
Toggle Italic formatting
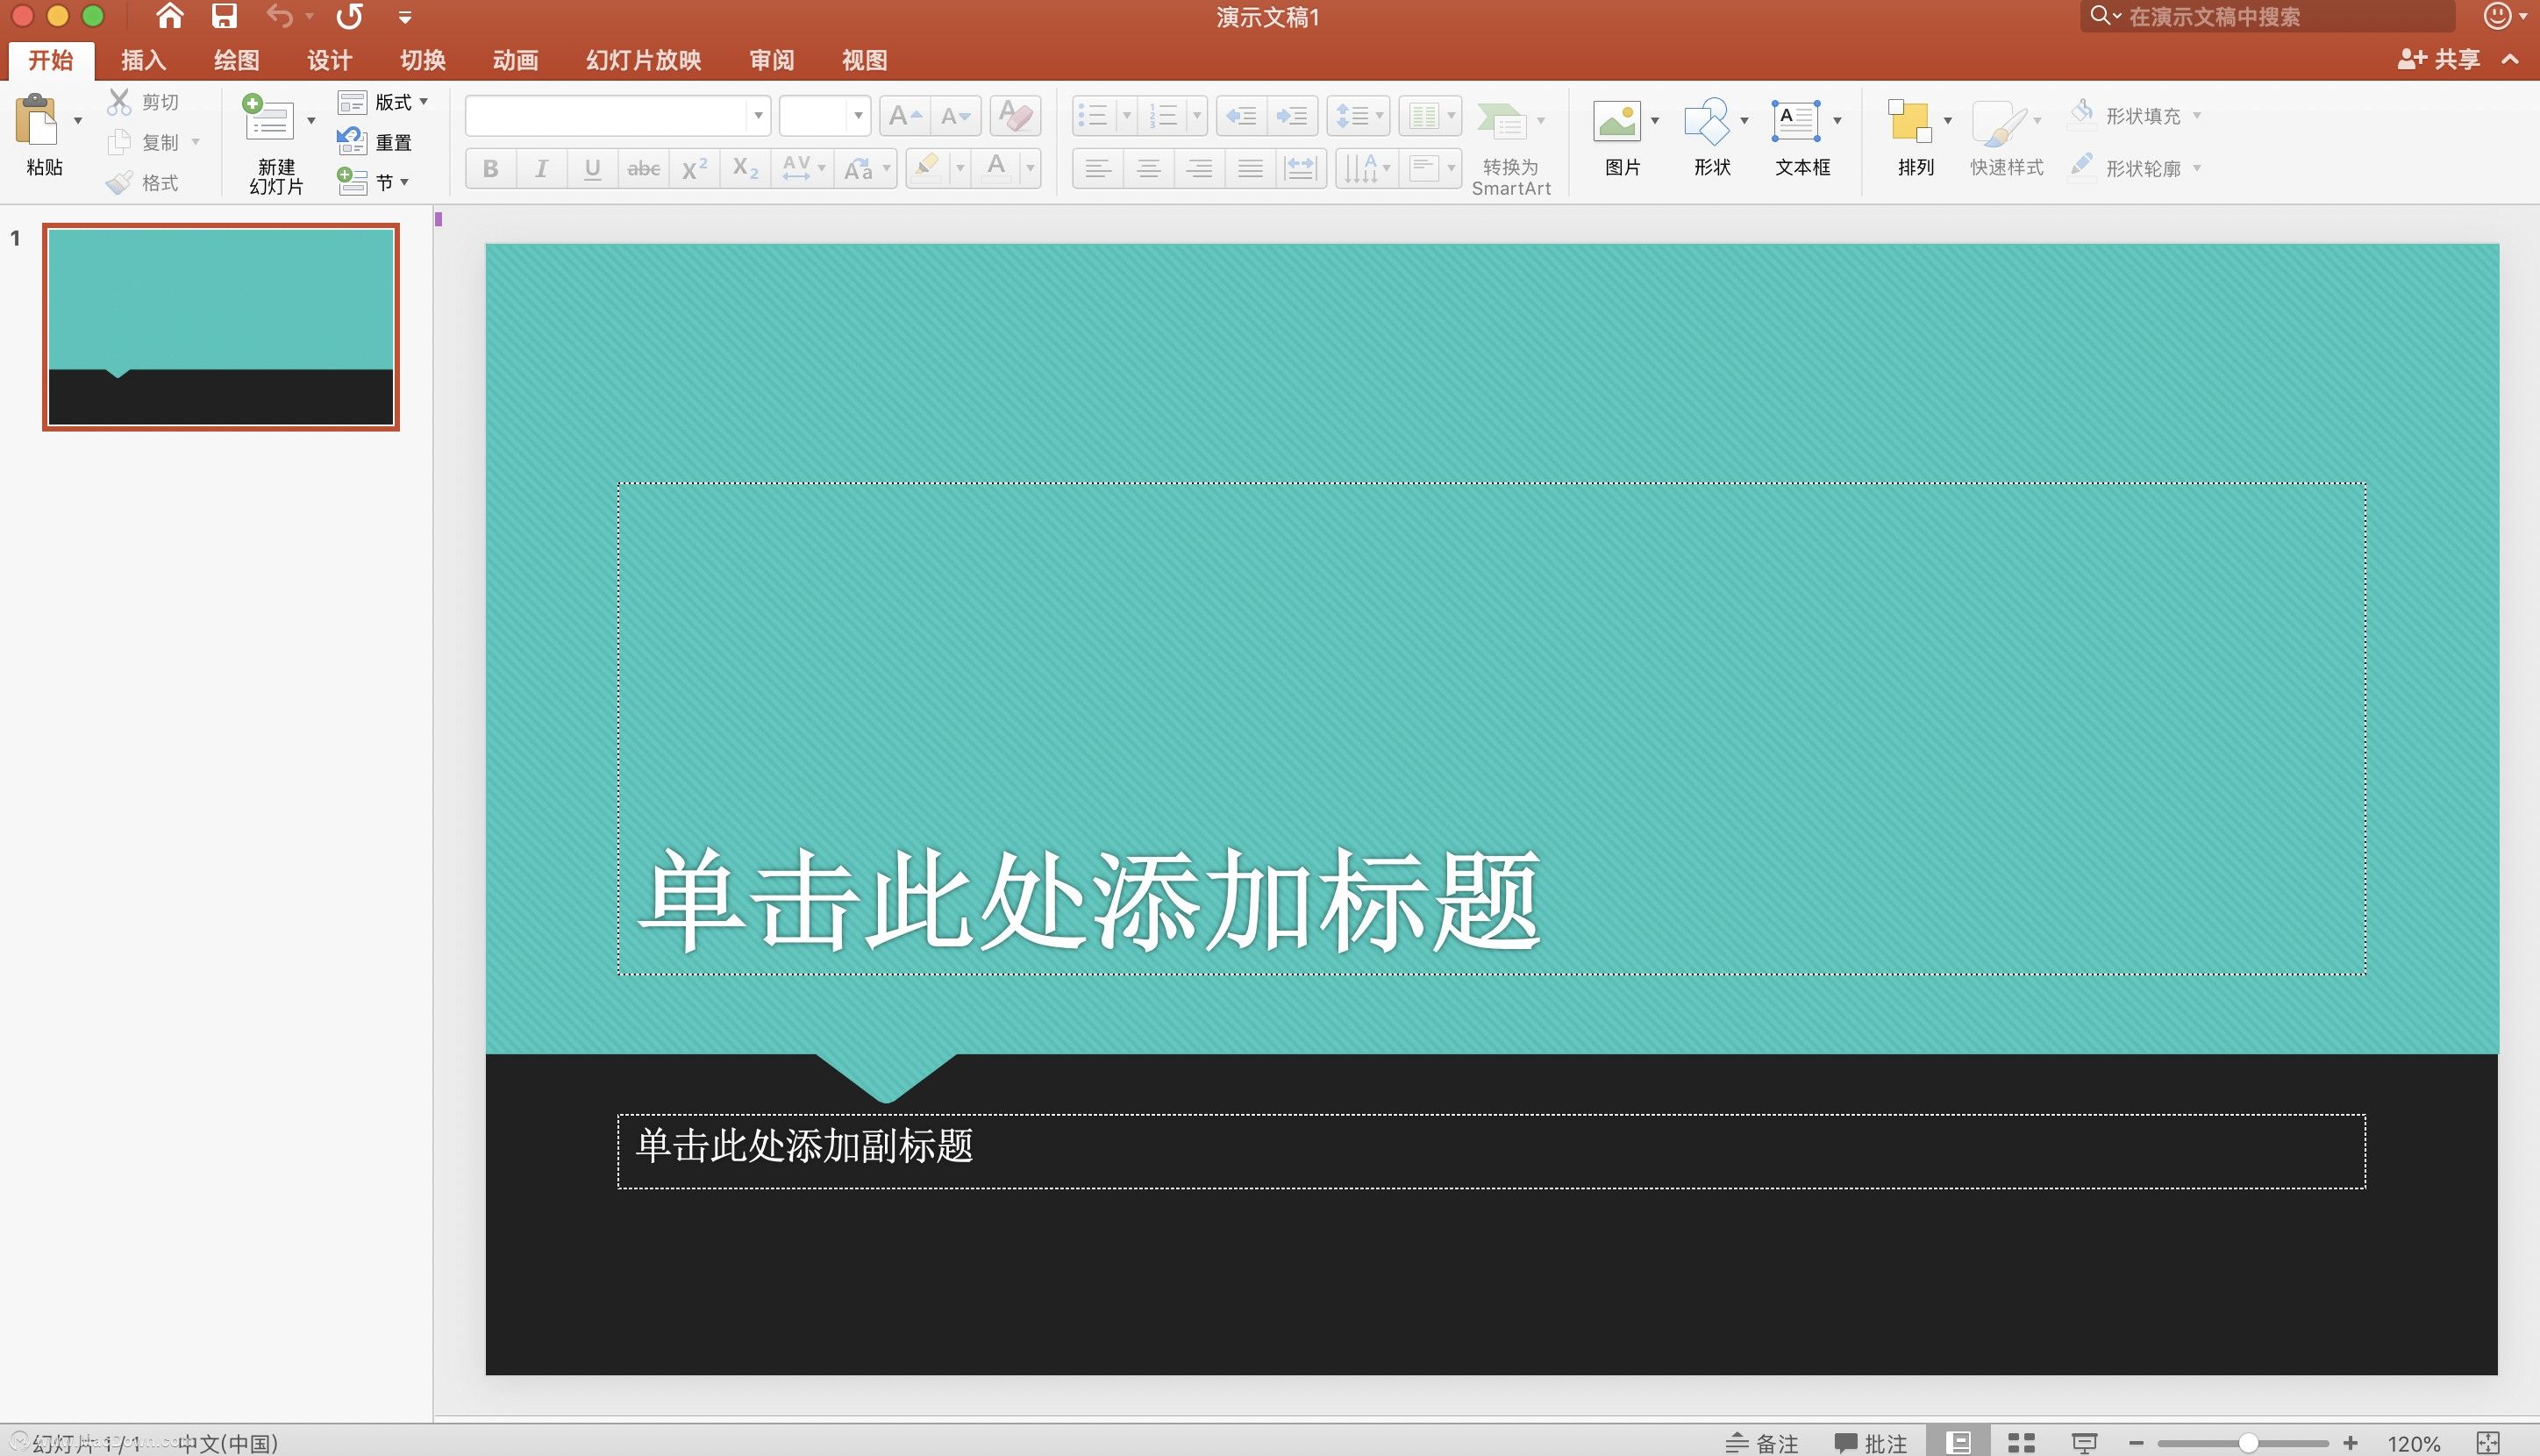(x=541, y=168)
